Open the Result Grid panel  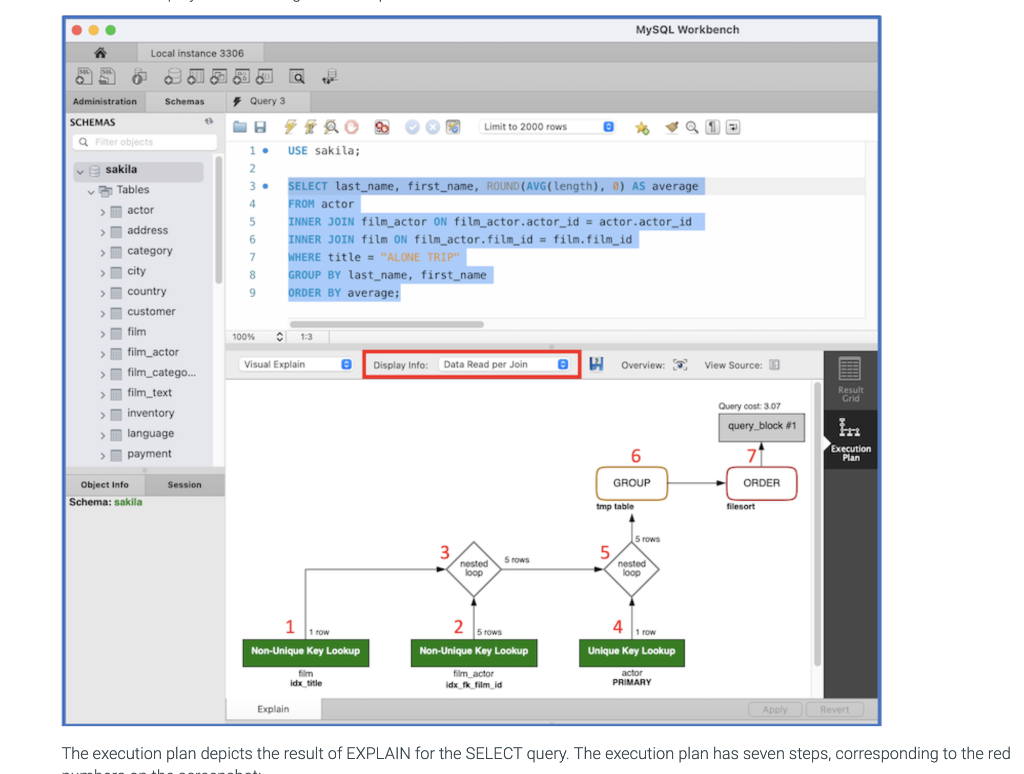tap(850, 380)
